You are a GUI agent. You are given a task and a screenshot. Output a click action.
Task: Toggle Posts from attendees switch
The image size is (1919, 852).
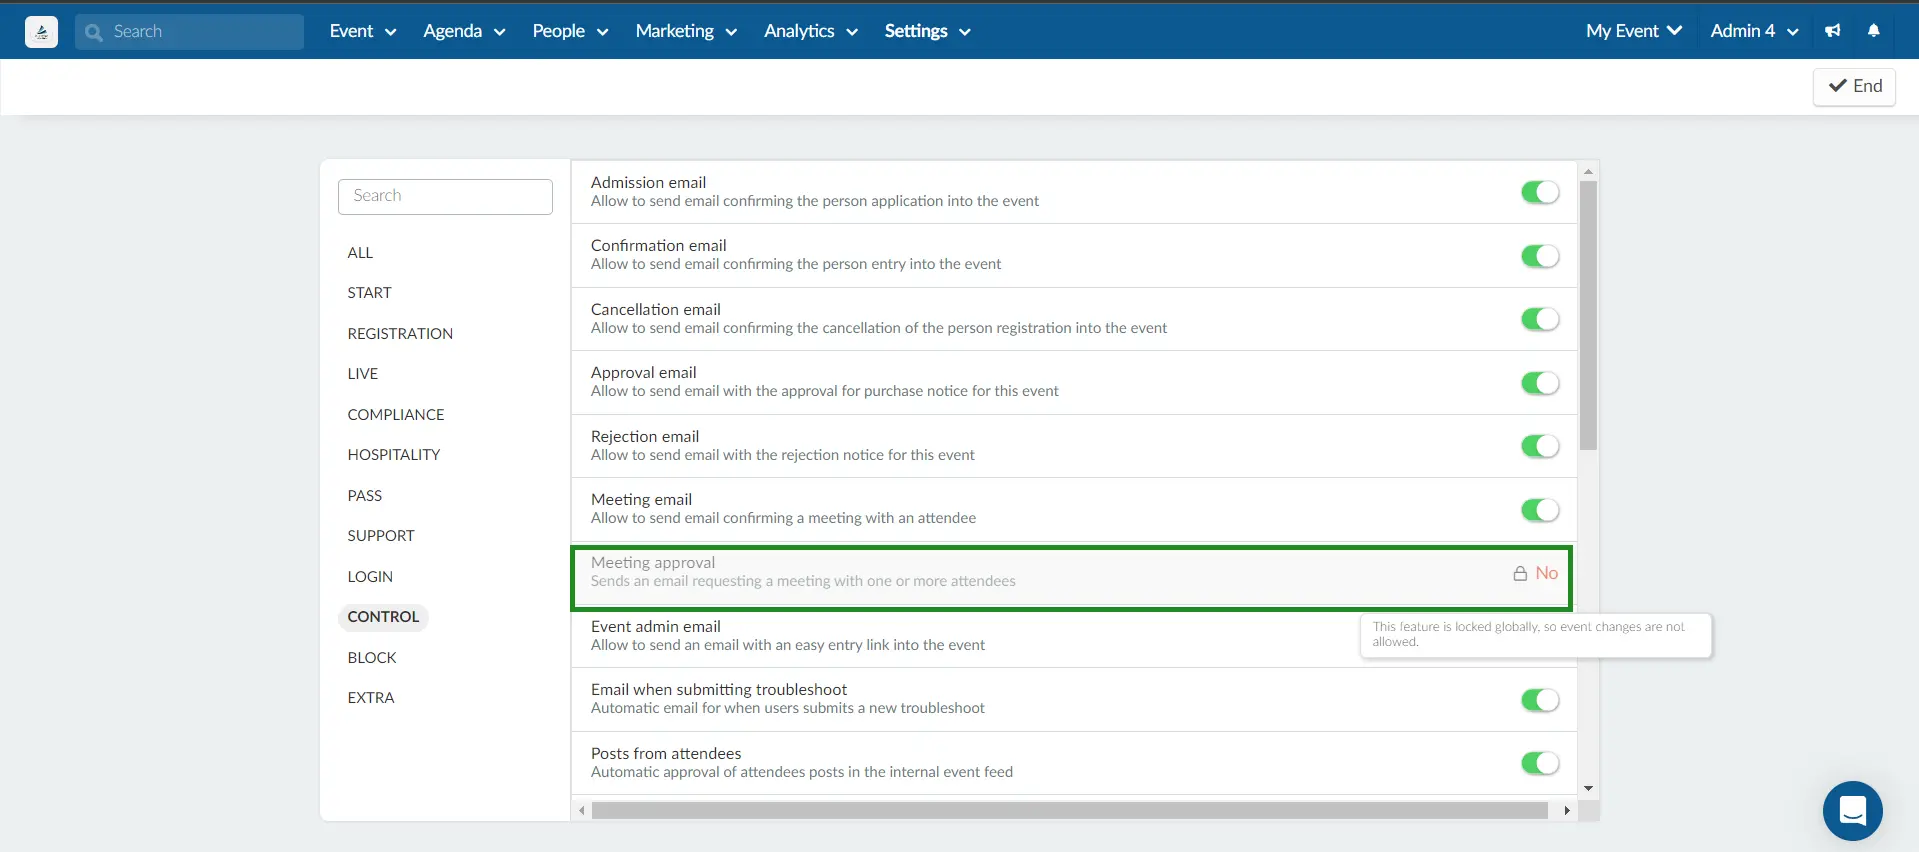[1540, 763]
